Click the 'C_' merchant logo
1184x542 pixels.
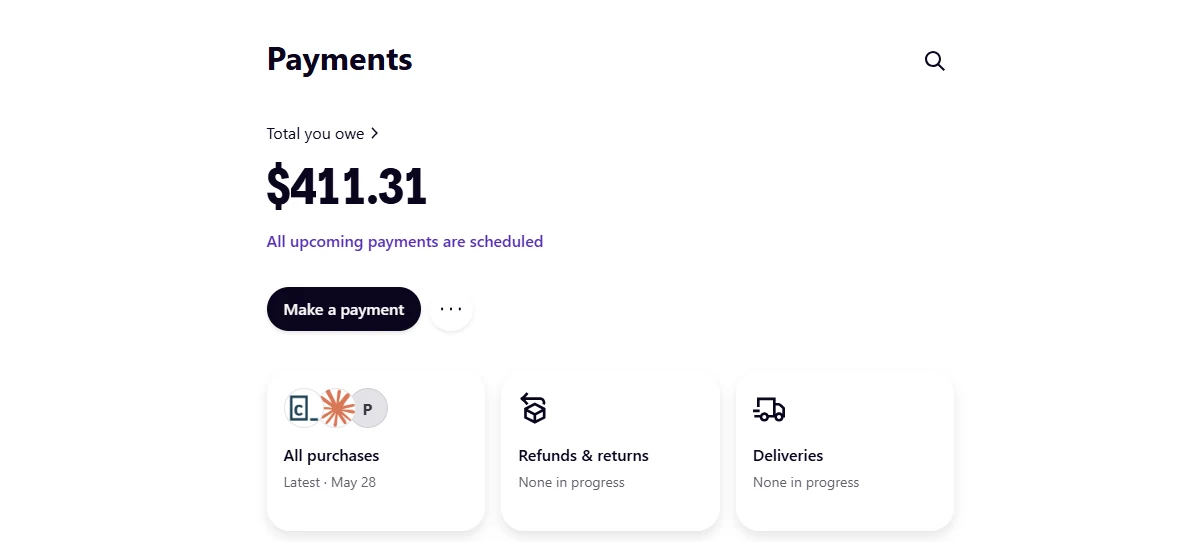click(303, 408)
